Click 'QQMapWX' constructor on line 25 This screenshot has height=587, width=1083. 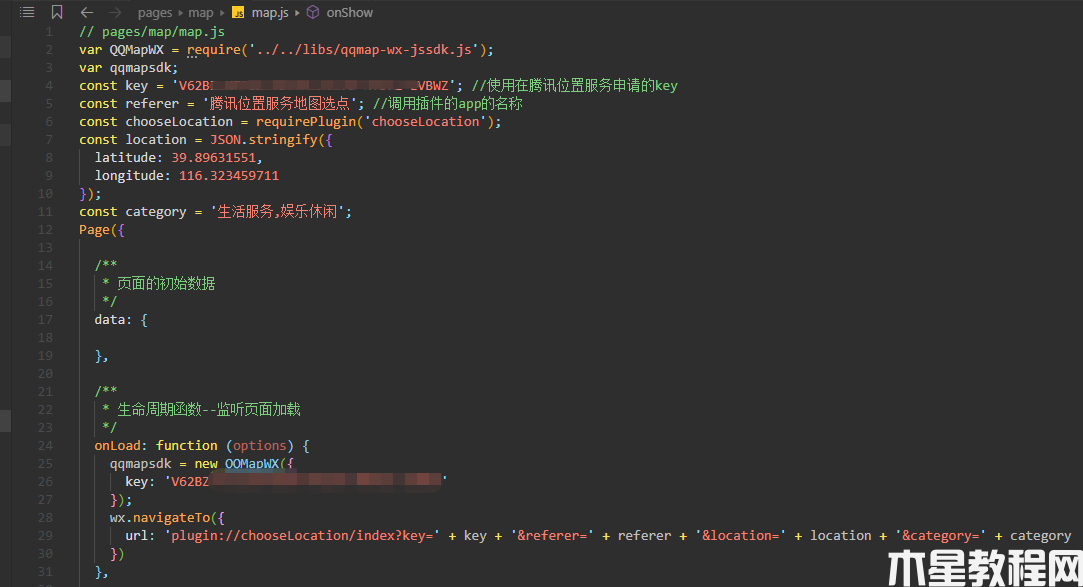pyautogui.click(x=251, y=463)
